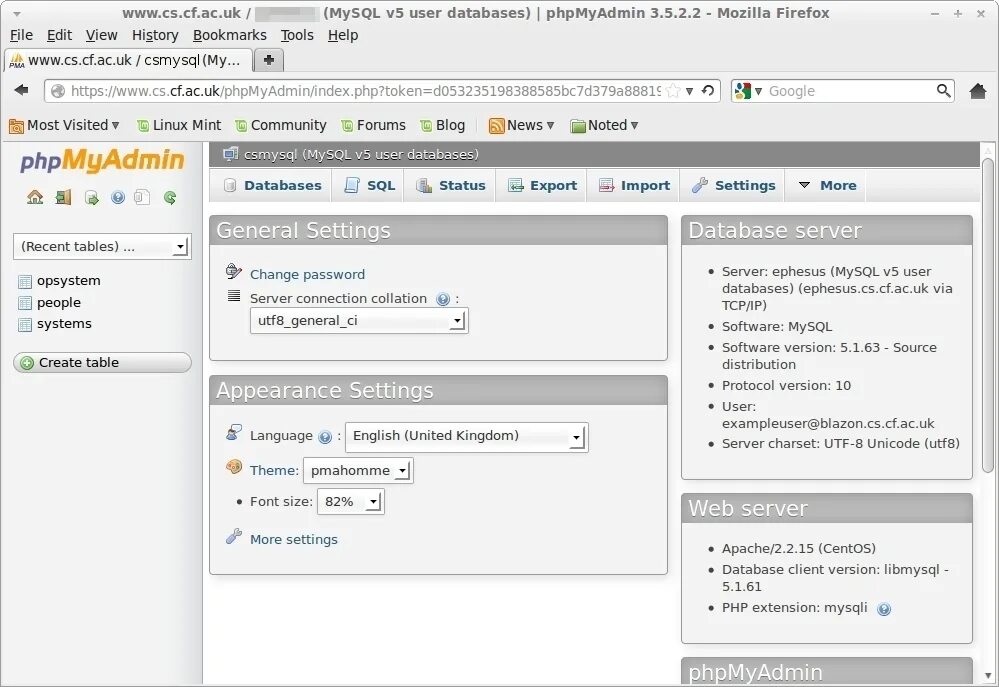Open help for Server connection collation
Viewport: 999px width, 687px height.
coord(443,299)
